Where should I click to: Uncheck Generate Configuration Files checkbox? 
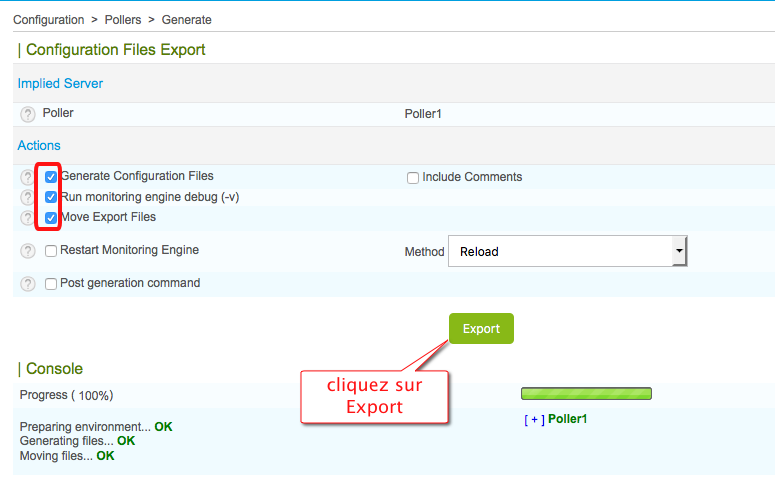[x=51, y=177]
